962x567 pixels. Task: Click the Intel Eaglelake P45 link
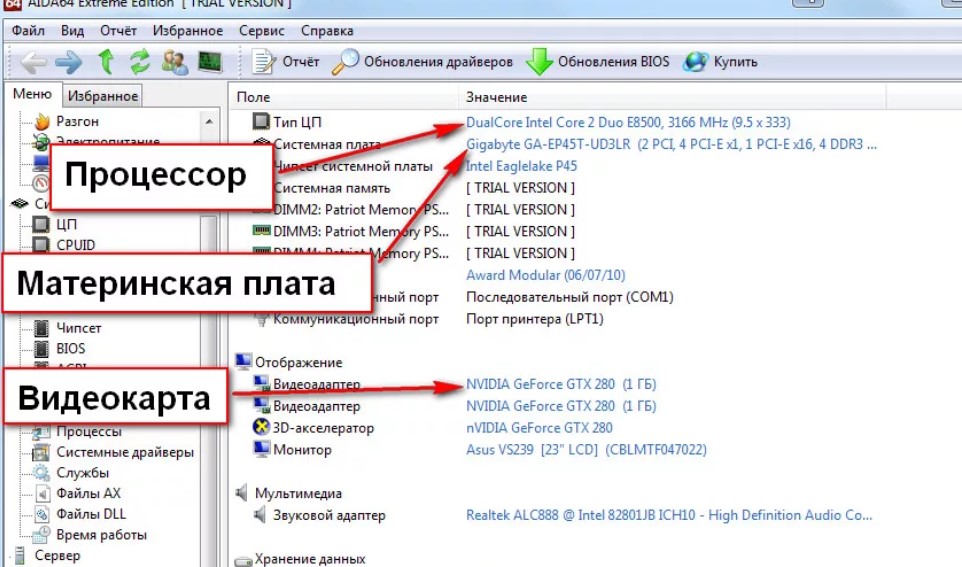521,166
